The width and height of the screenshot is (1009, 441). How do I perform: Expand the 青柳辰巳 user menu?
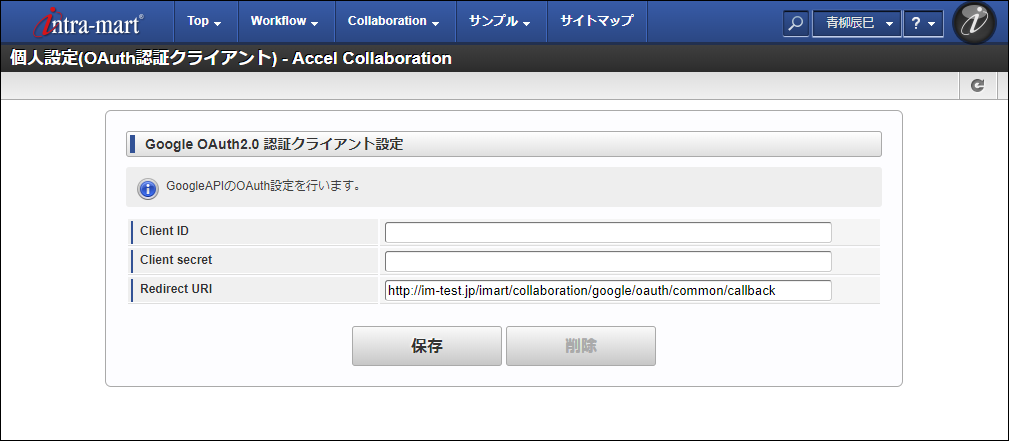point(856,23)
